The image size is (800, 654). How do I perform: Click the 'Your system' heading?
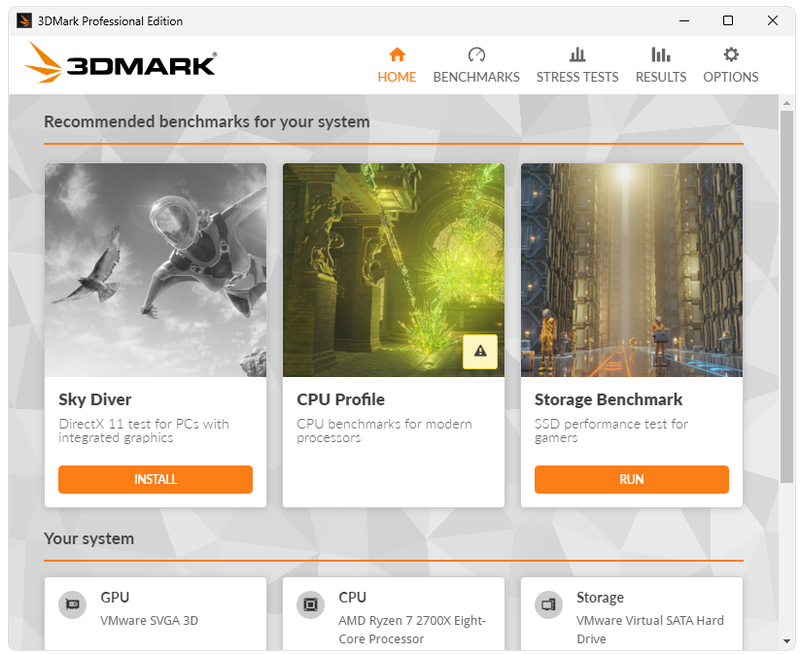(89, 539)
